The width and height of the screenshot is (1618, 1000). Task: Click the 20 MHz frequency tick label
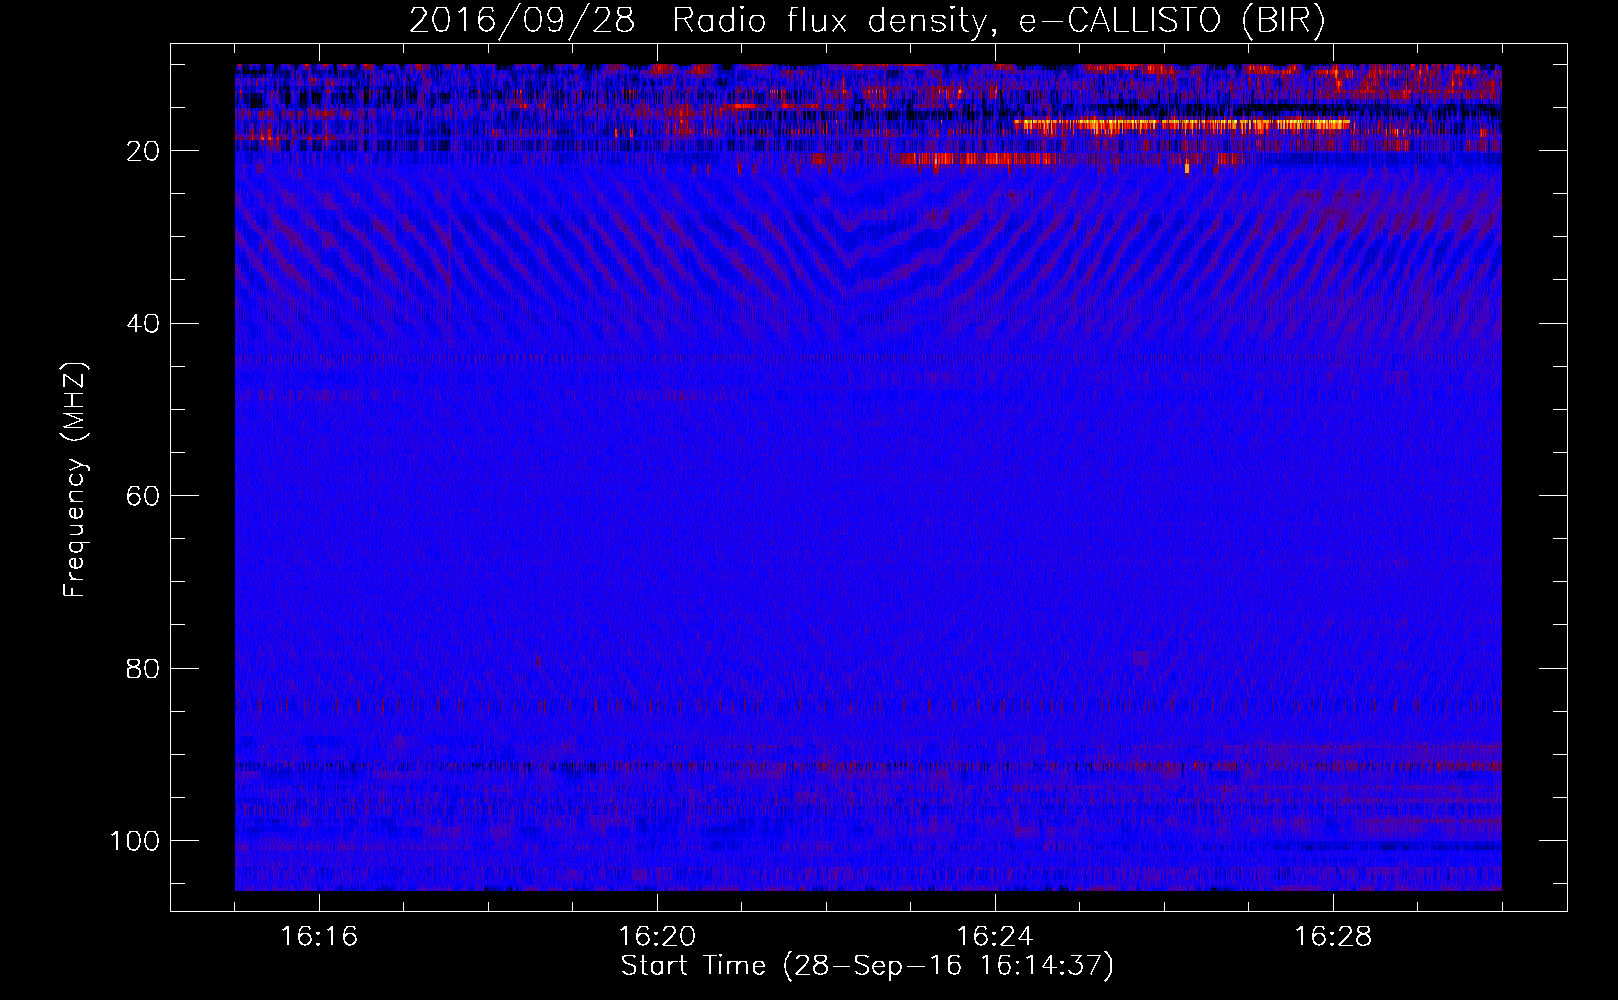click(x=143, y=151)
